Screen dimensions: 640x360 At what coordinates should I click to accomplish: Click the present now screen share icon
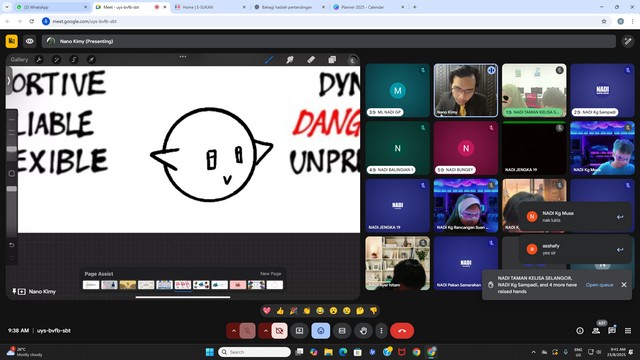click(299, 331)
